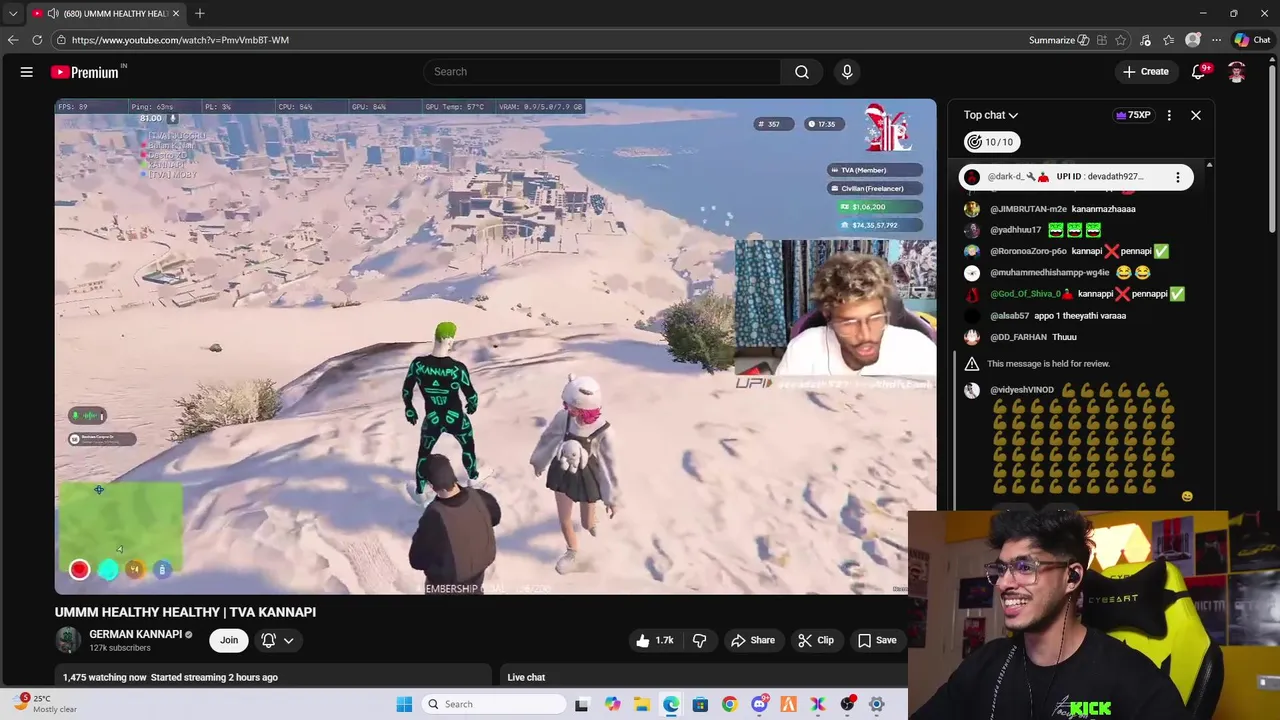Open Microsoft Store from the taskbar
The height and width of the screenshot is (720, 1280).
tap(700, 704)
